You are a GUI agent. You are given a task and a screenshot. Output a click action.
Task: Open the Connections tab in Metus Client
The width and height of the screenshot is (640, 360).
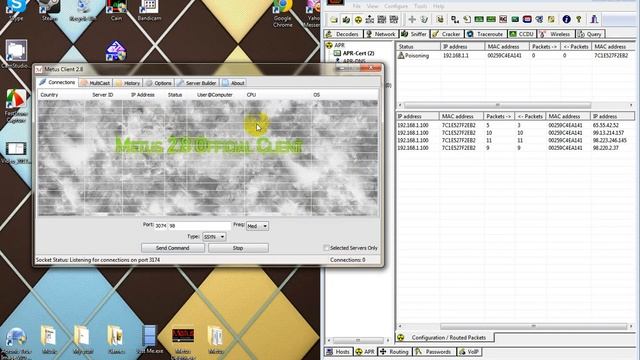click(x=57, y=82)
